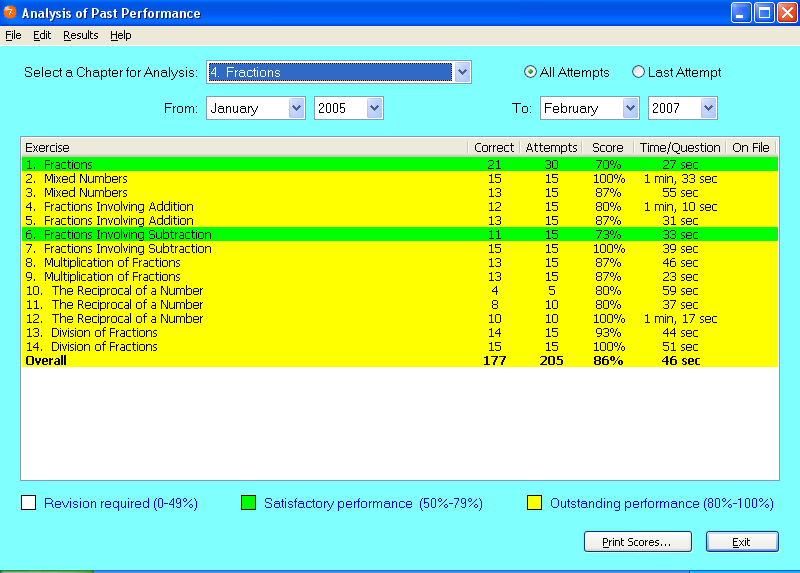Click the green Satisfactory performance swatch
This screenshot has height=573, width=800.
tap(249, 503)
